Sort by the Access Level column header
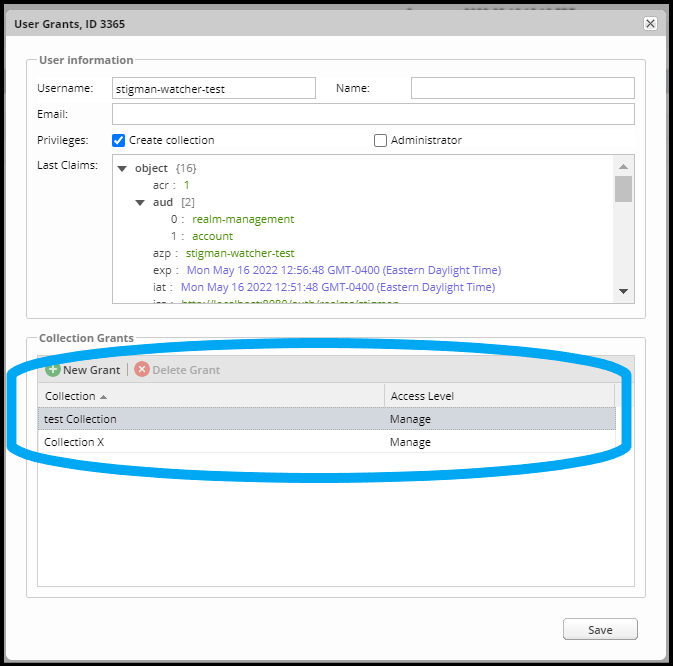 click(x=500, y=396)
